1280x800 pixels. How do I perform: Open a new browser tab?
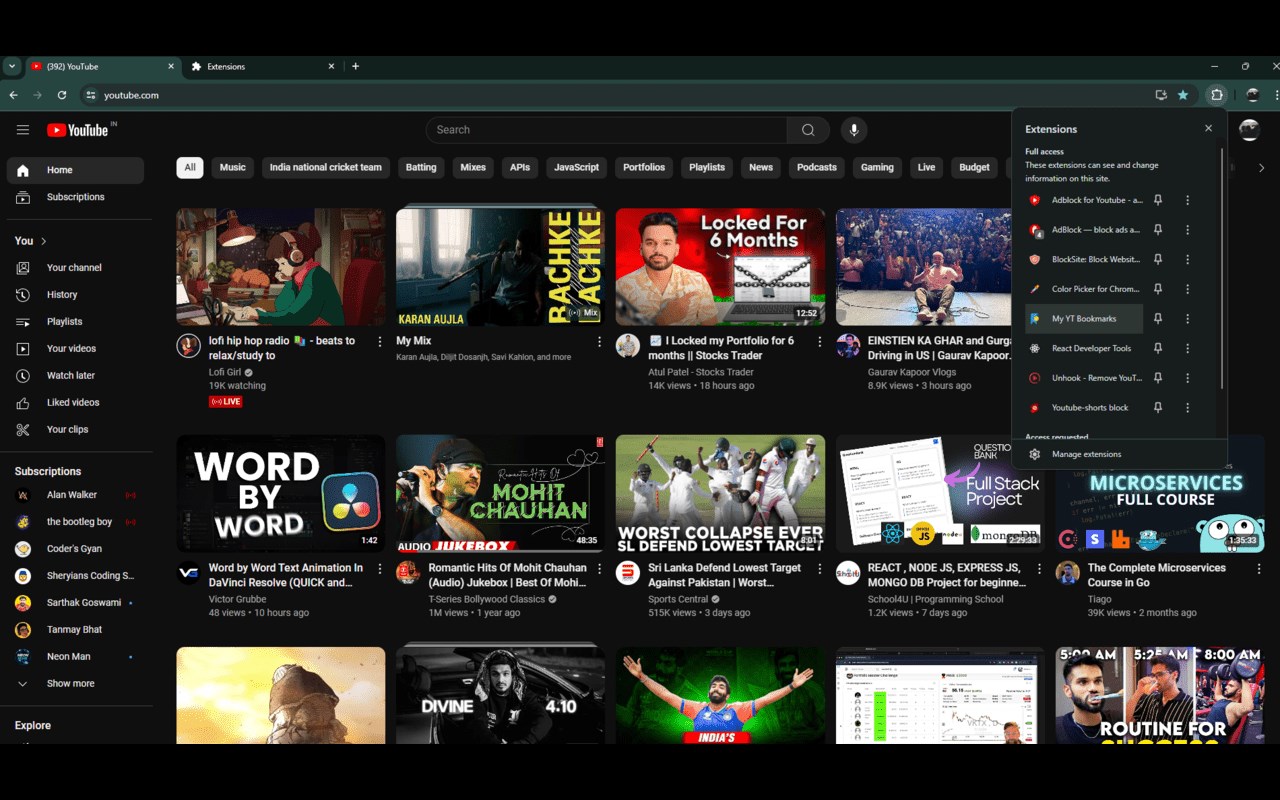pos(355,66)
